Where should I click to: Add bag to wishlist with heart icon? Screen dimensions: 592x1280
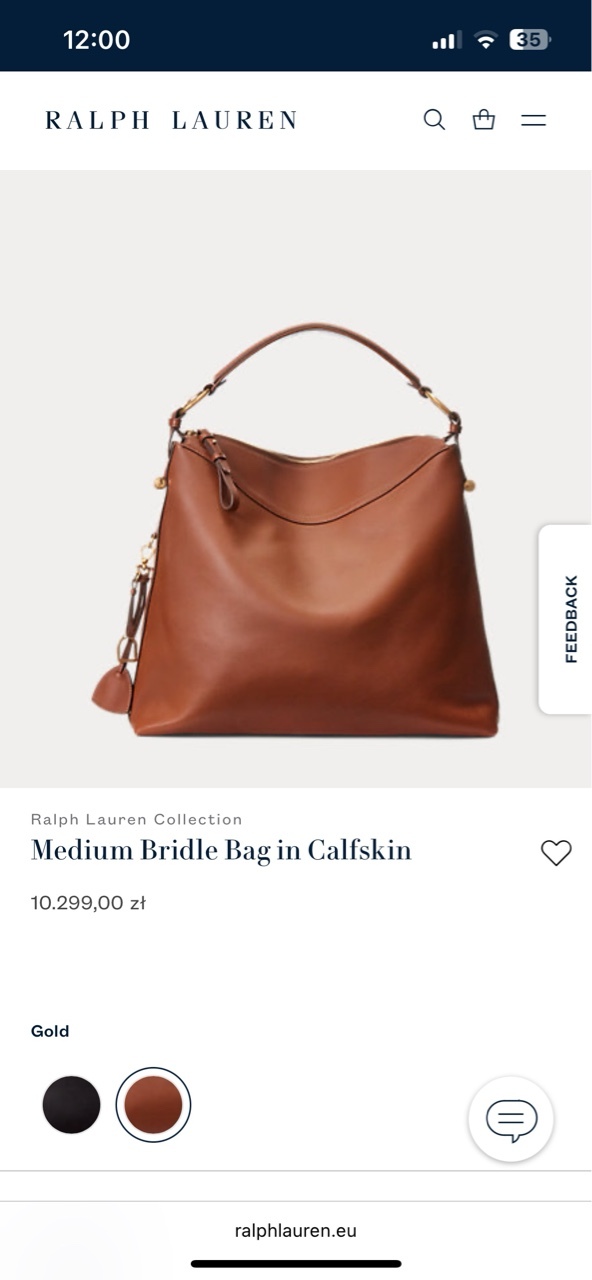pos(556,852)
